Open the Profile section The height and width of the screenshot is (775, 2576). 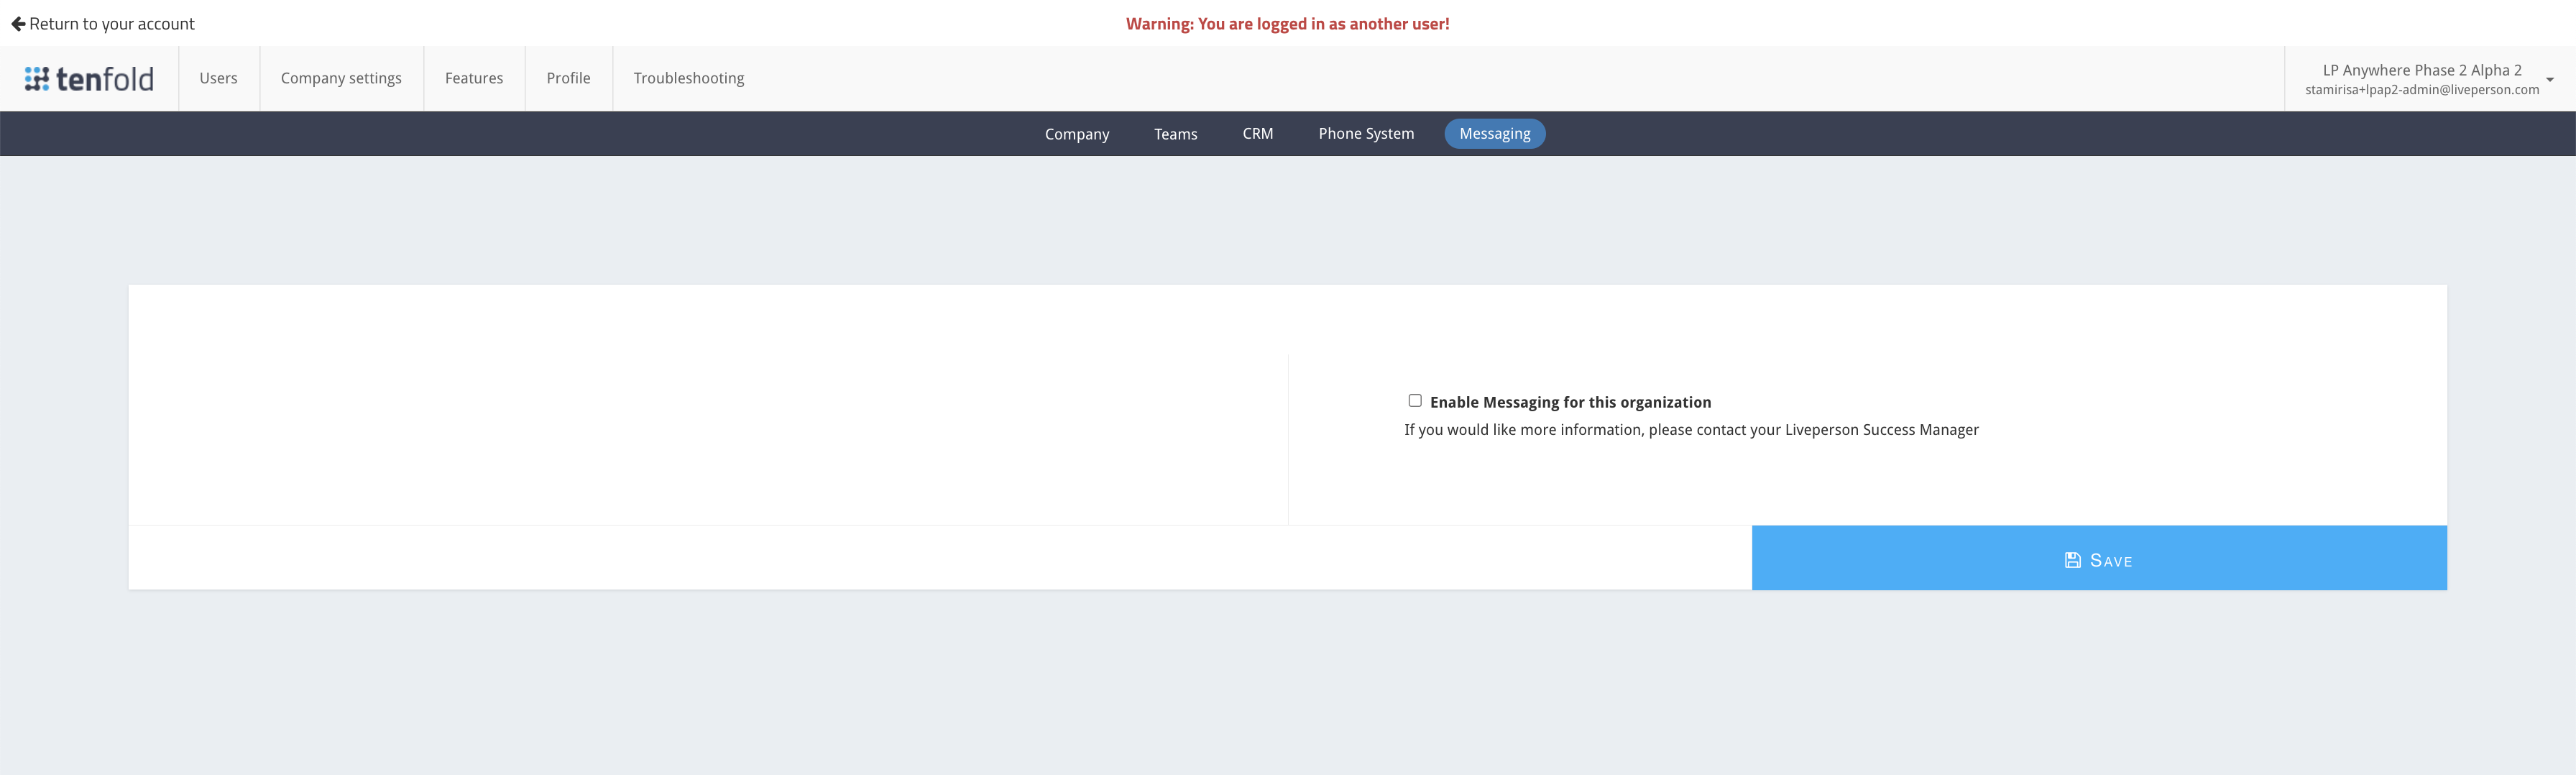coord(568,77)
